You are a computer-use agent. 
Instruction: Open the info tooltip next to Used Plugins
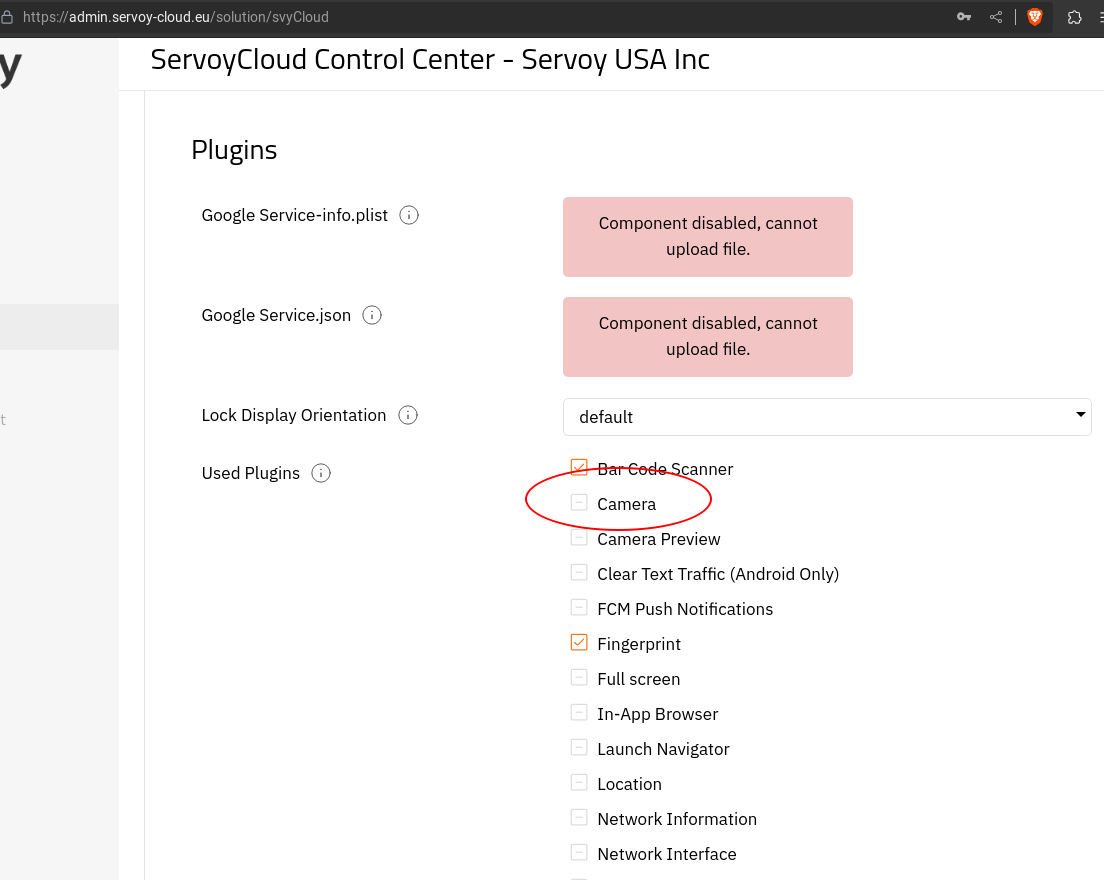(321, 473)
